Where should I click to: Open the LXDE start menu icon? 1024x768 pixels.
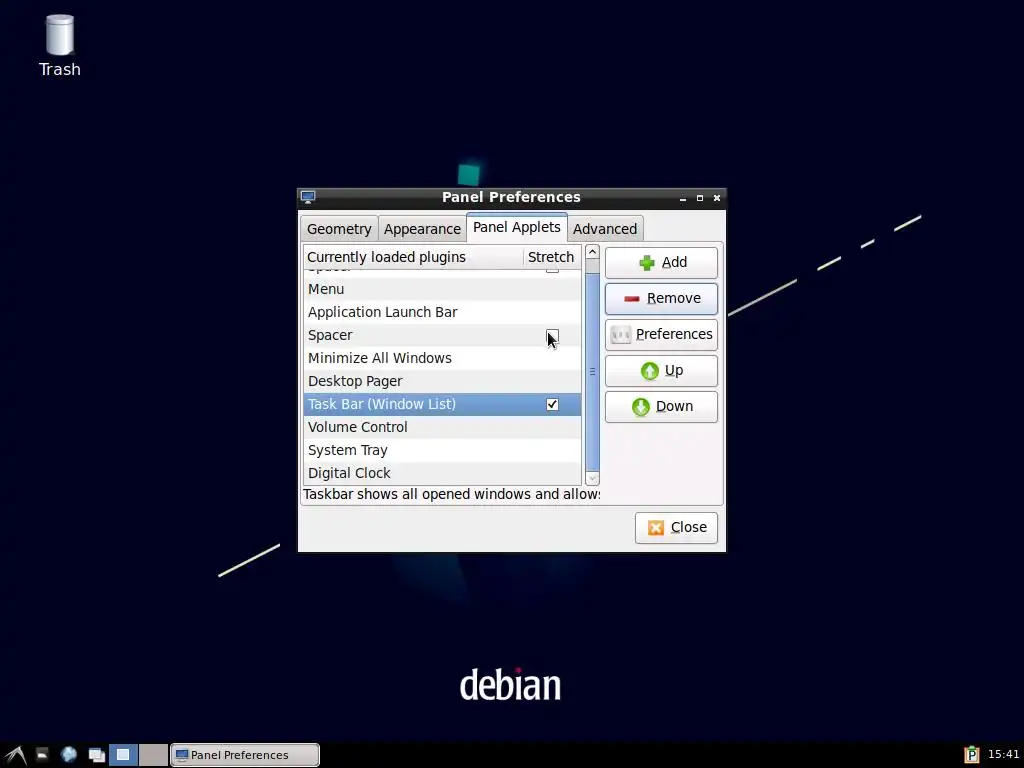click(x=16, y=755)
